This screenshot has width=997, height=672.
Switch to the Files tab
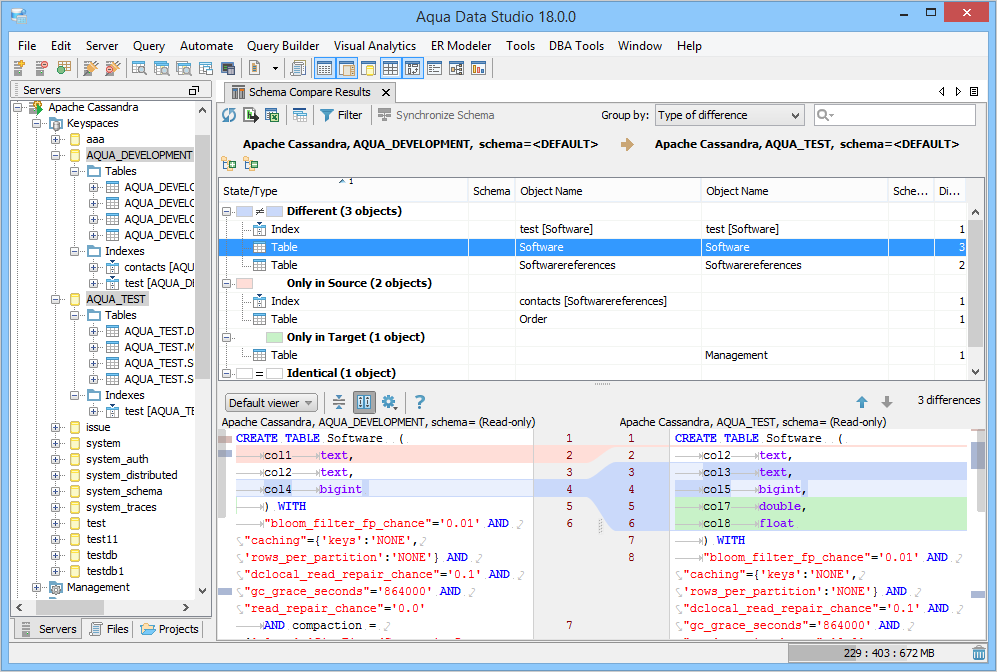(109, 629)
